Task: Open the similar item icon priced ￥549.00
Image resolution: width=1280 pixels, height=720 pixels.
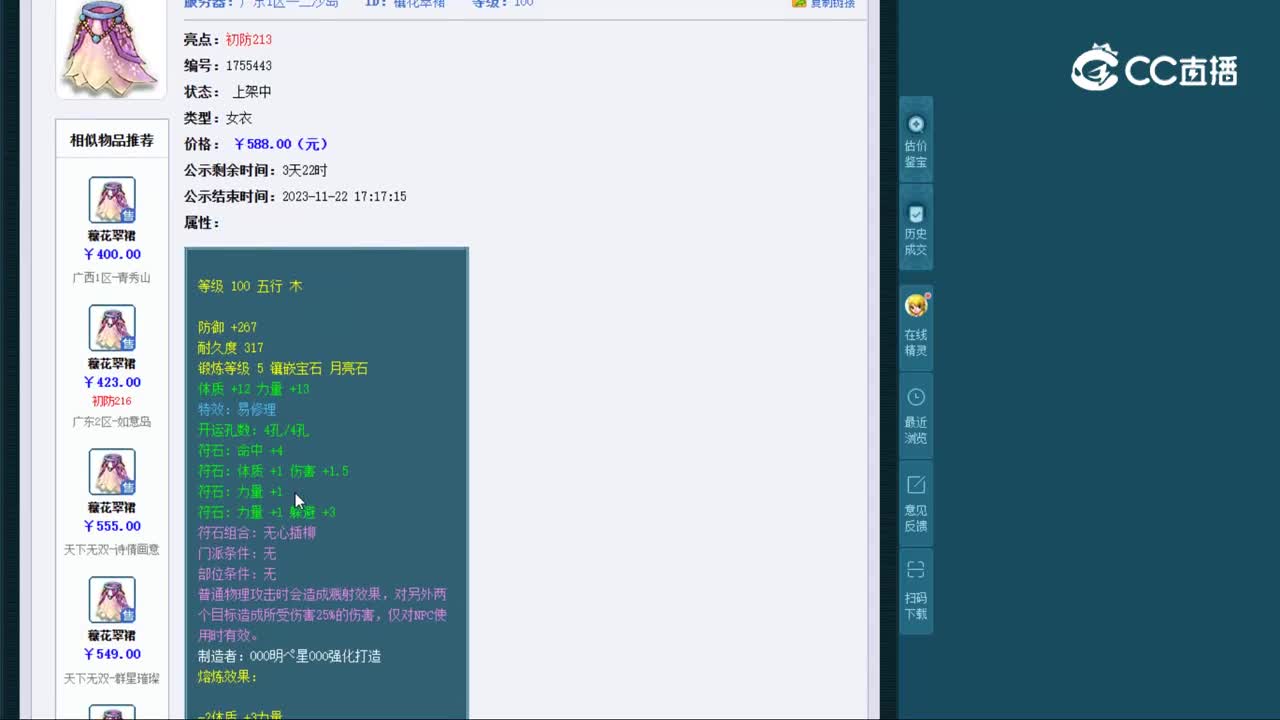Action: pos(112,600)
